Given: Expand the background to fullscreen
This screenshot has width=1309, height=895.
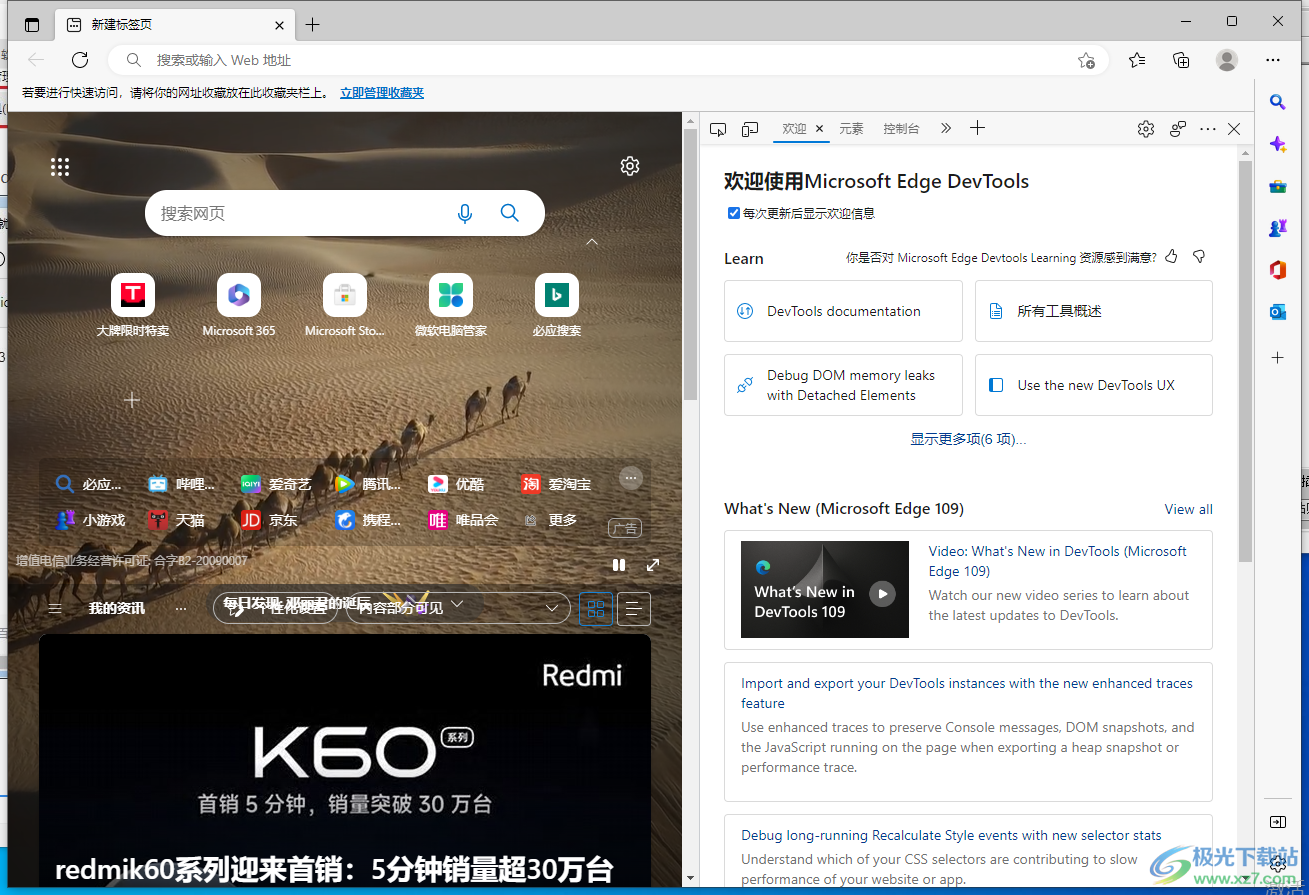Looking at the screenshot, I should click(653, 565).
